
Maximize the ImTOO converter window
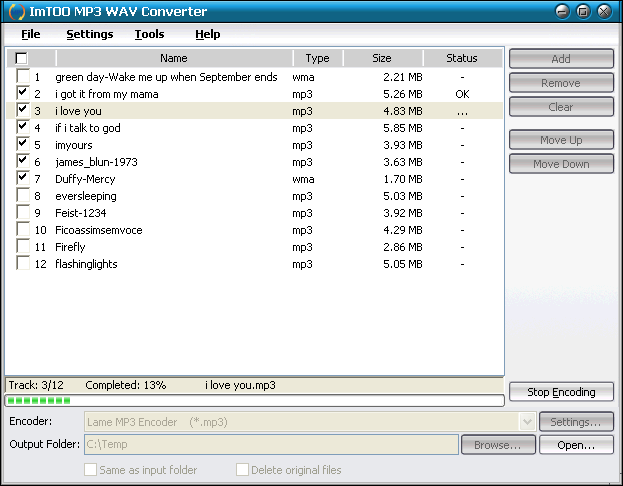pyautogui.click(x=583, y=12)
